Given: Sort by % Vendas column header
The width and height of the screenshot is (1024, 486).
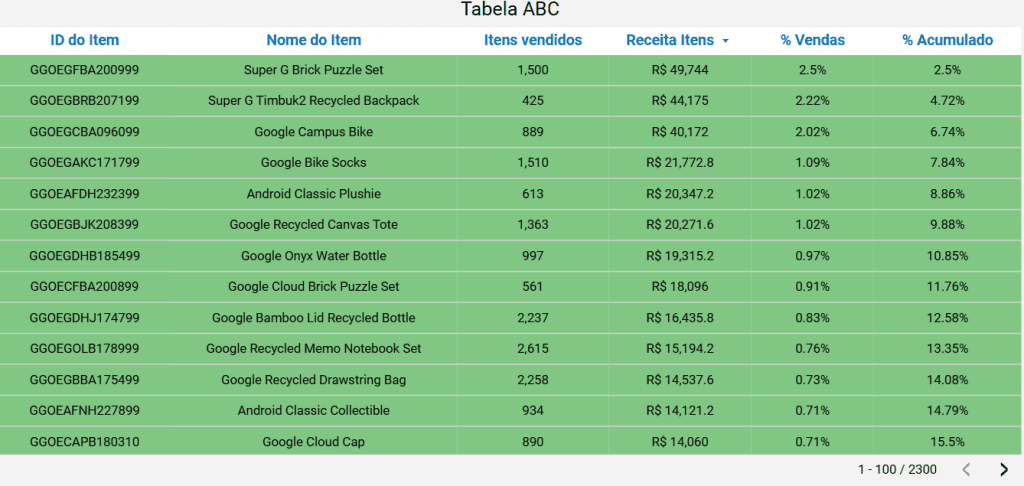Looking at the screenshot, I should click(813, 40).
